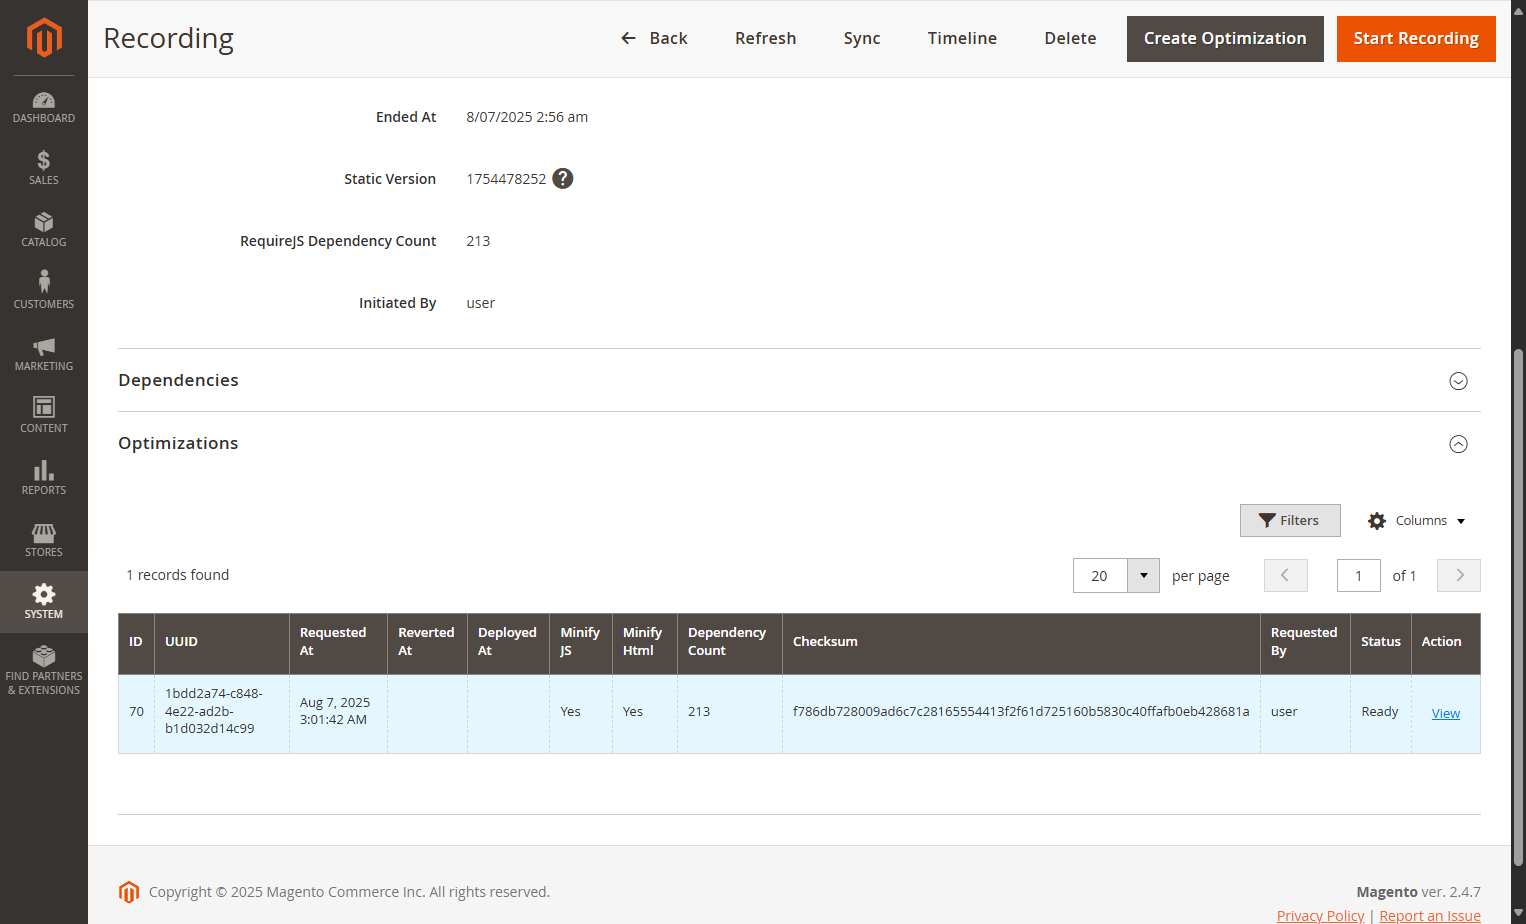Click the per page value field showing 20
1526x924 pixels.
click(1100, 576)
